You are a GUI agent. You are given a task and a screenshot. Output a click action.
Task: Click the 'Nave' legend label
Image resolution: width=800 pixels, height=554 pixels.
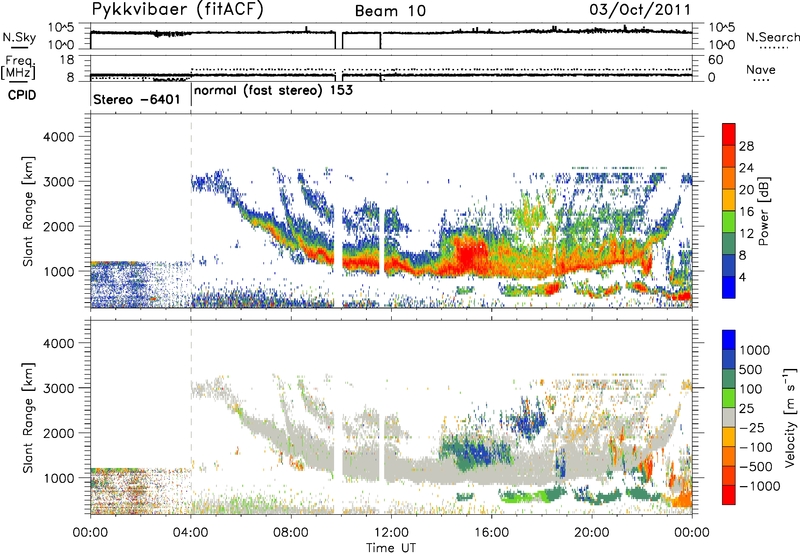pyautogui.click(x=760, y=70)
